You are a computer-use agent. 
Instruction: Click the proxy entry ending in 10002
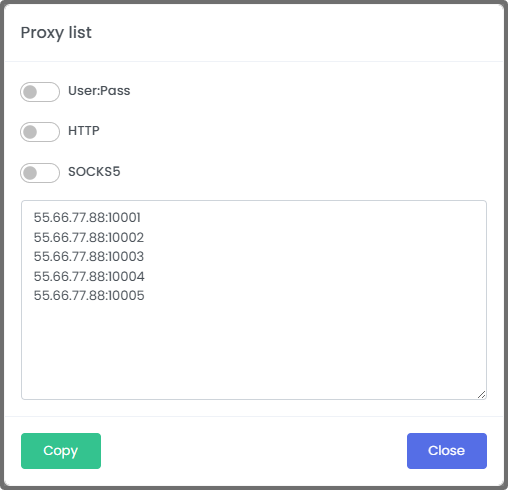tap(89, 237)
